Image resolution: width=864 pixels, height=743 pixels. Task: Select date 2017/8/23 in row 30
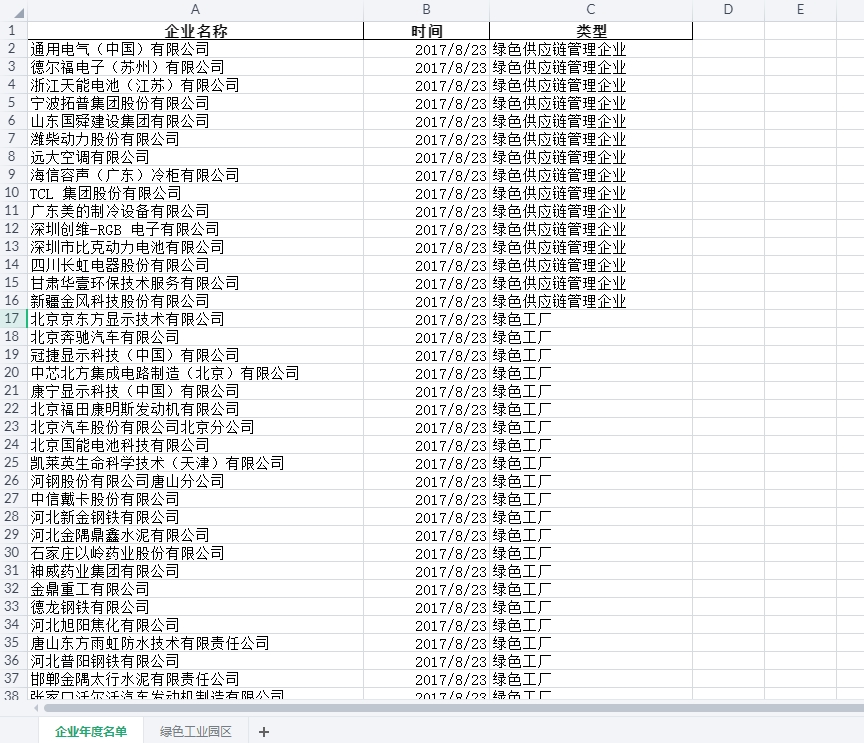(x=426, y=553)
